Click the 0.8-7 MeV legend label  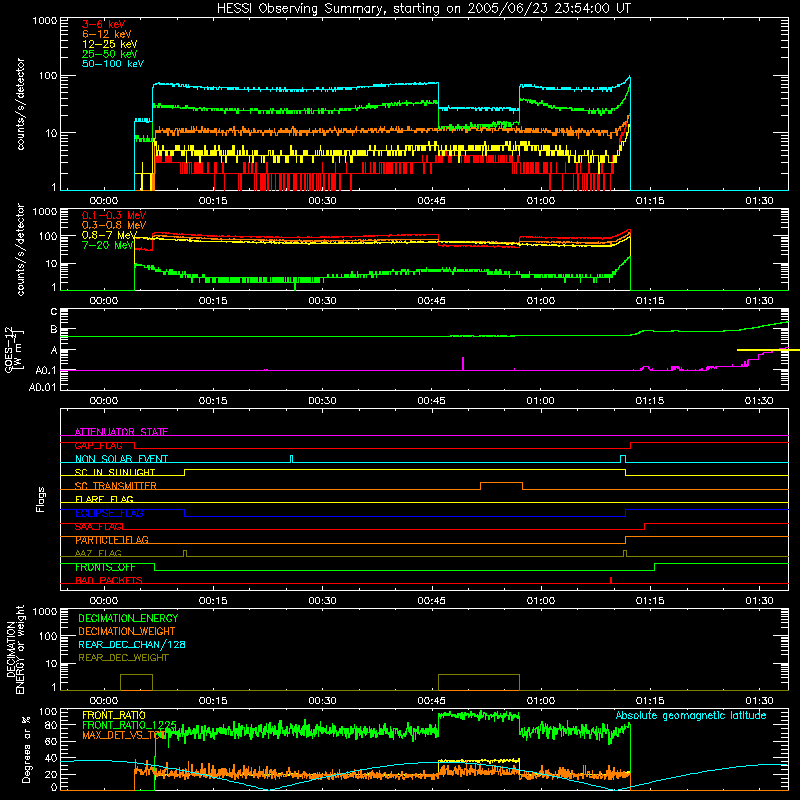click(109, 235)
